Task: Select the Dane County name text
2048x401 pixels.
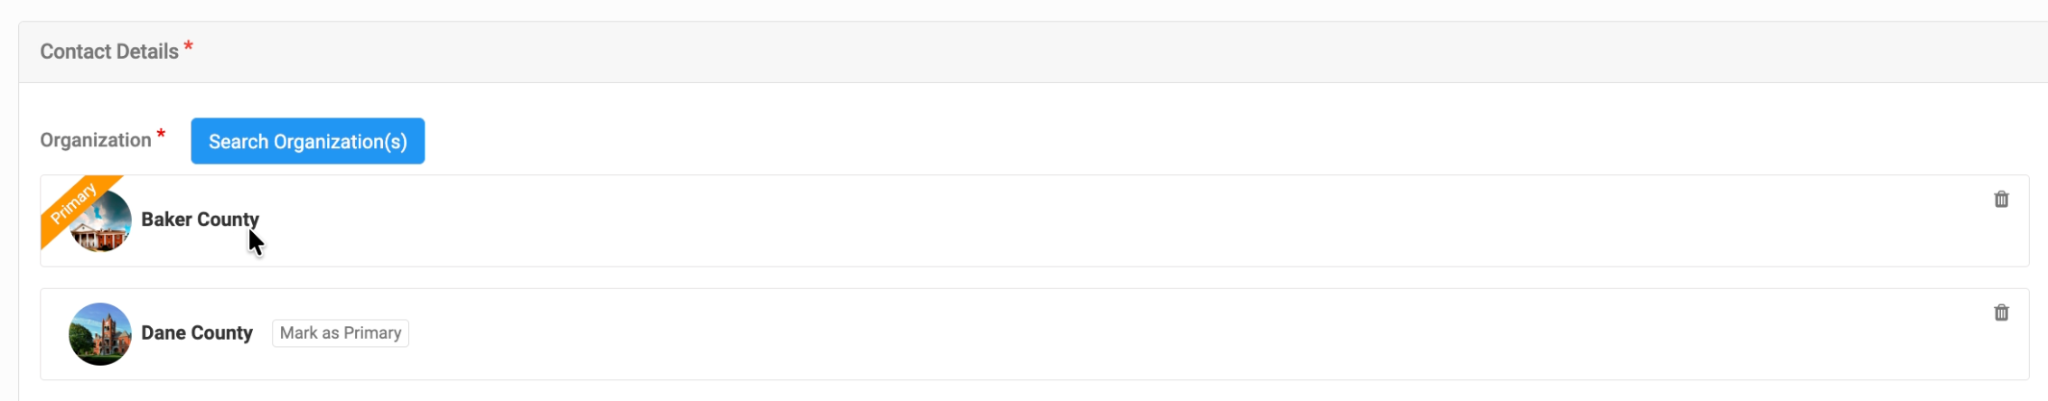Action: click(196, 333)
